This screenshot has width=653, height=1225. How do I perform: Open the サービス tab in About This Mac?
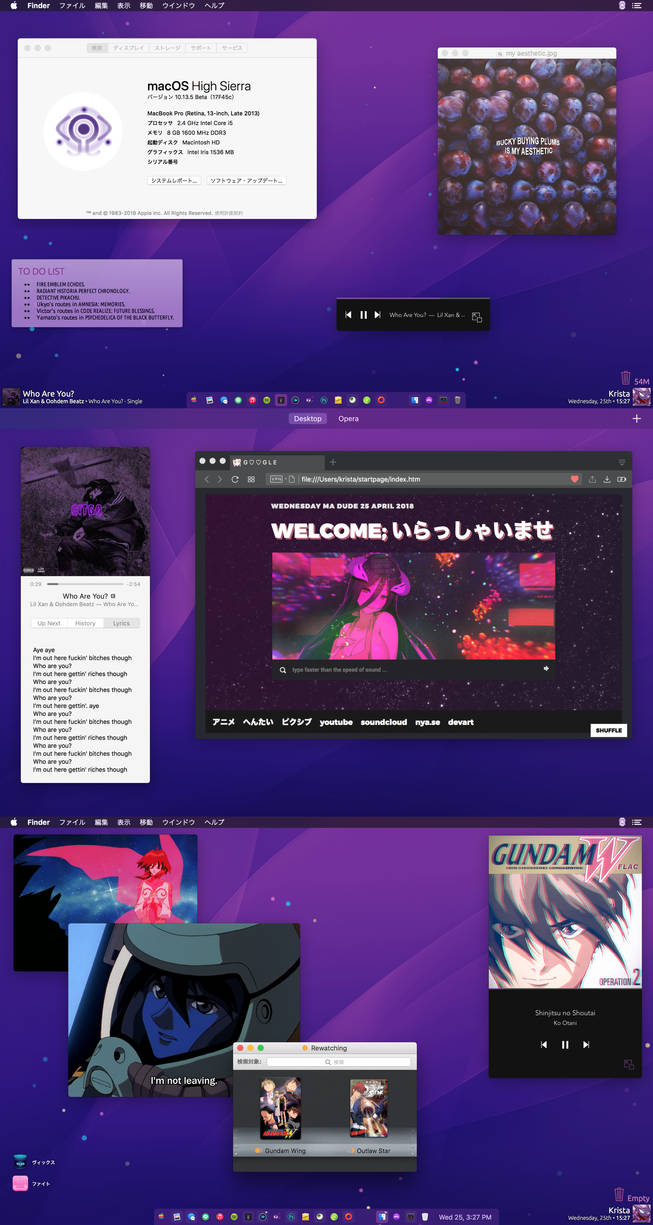pyautogui.click(x=232, y=48)
